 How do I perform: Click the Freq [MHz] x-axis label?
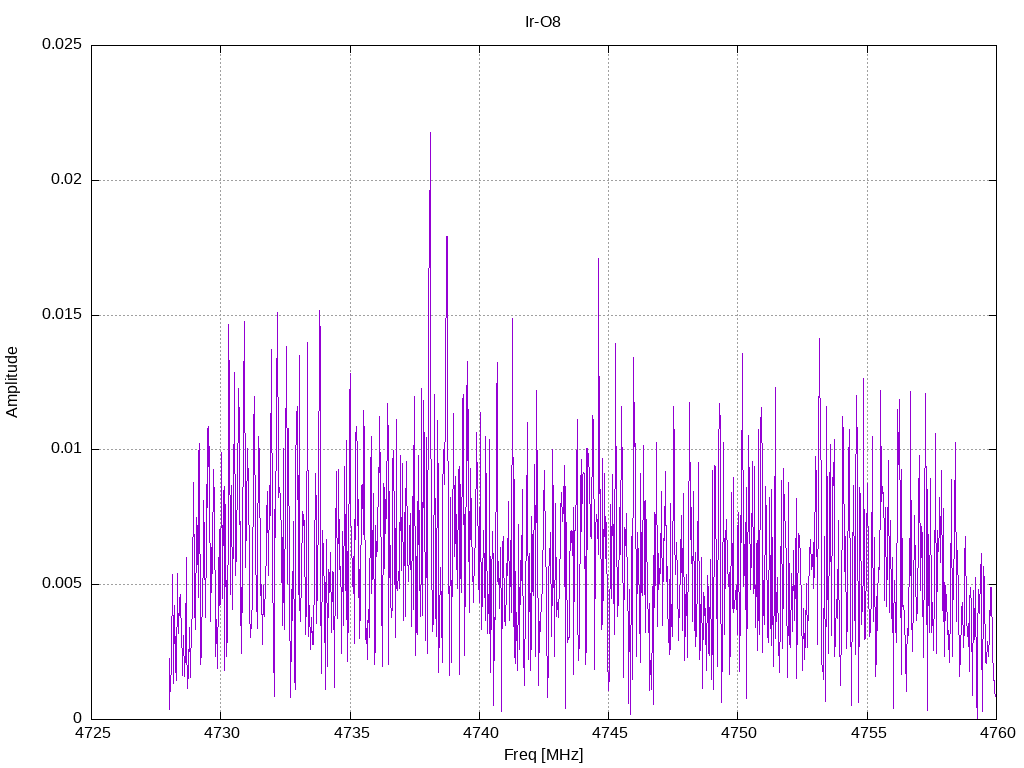tap(543, 755)
